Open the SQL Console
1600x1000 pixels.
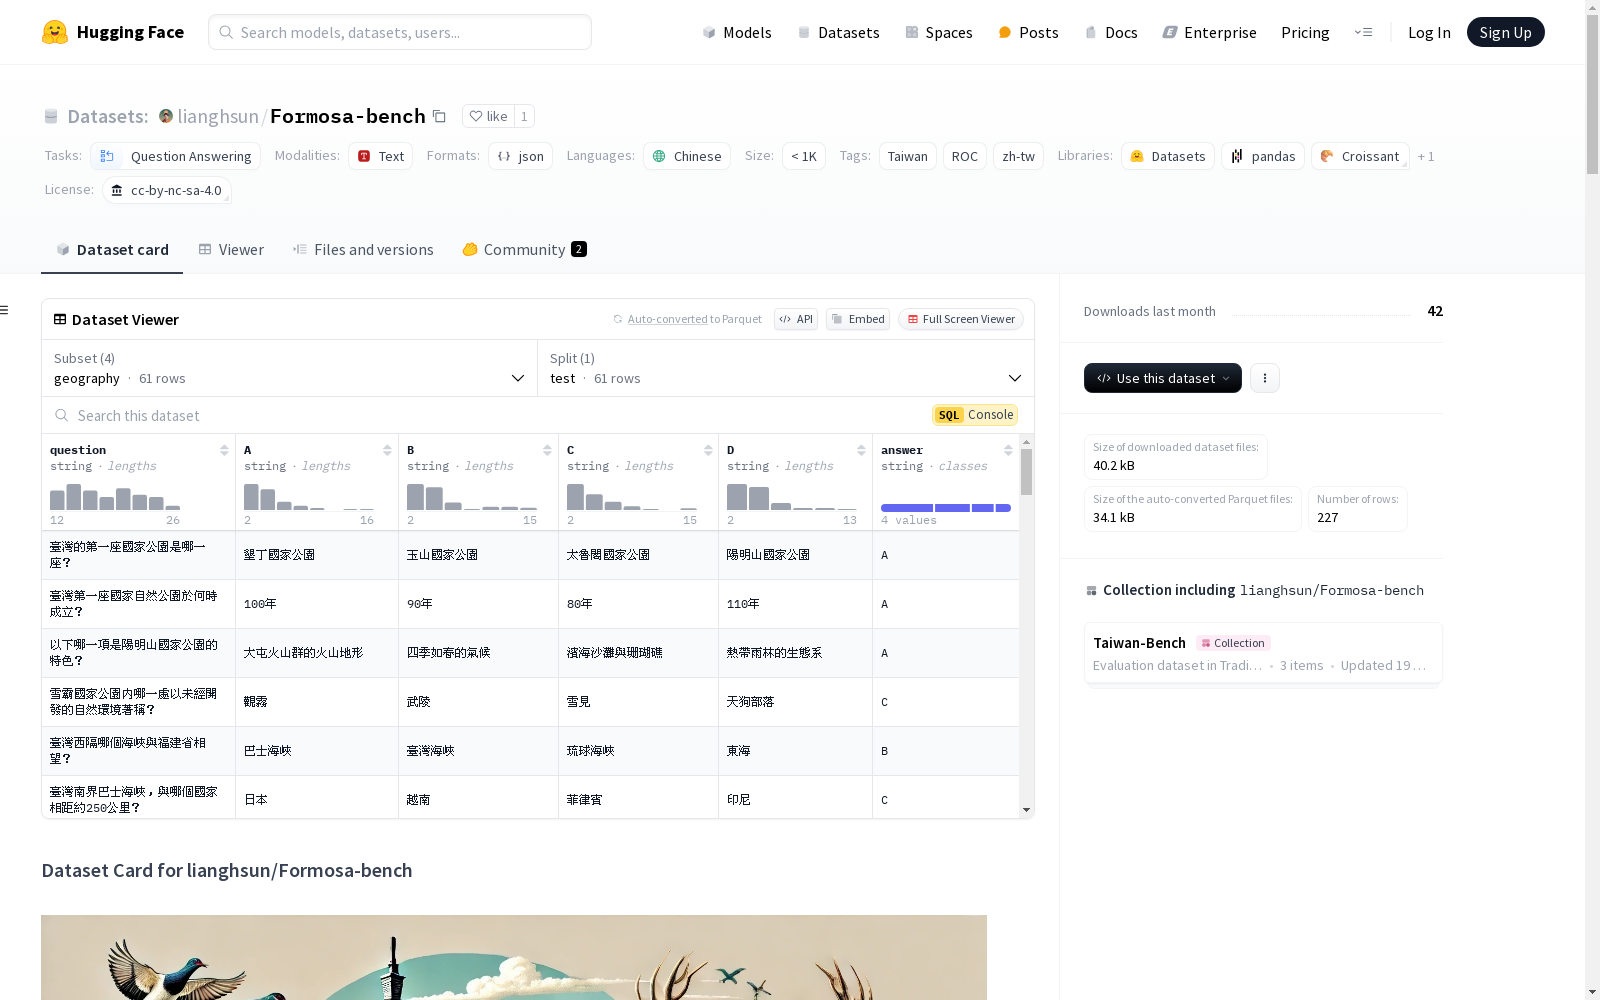975,415
